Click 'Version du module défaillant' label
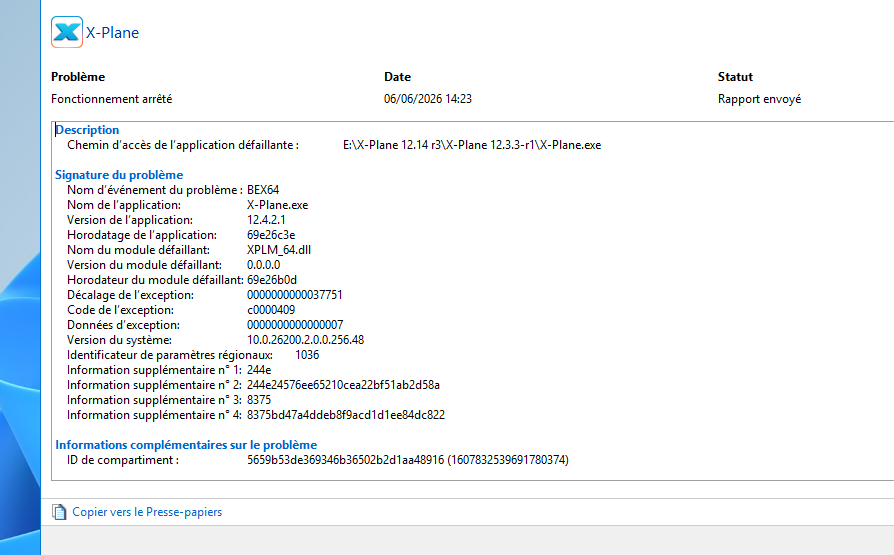 click(x=144, y=265)
